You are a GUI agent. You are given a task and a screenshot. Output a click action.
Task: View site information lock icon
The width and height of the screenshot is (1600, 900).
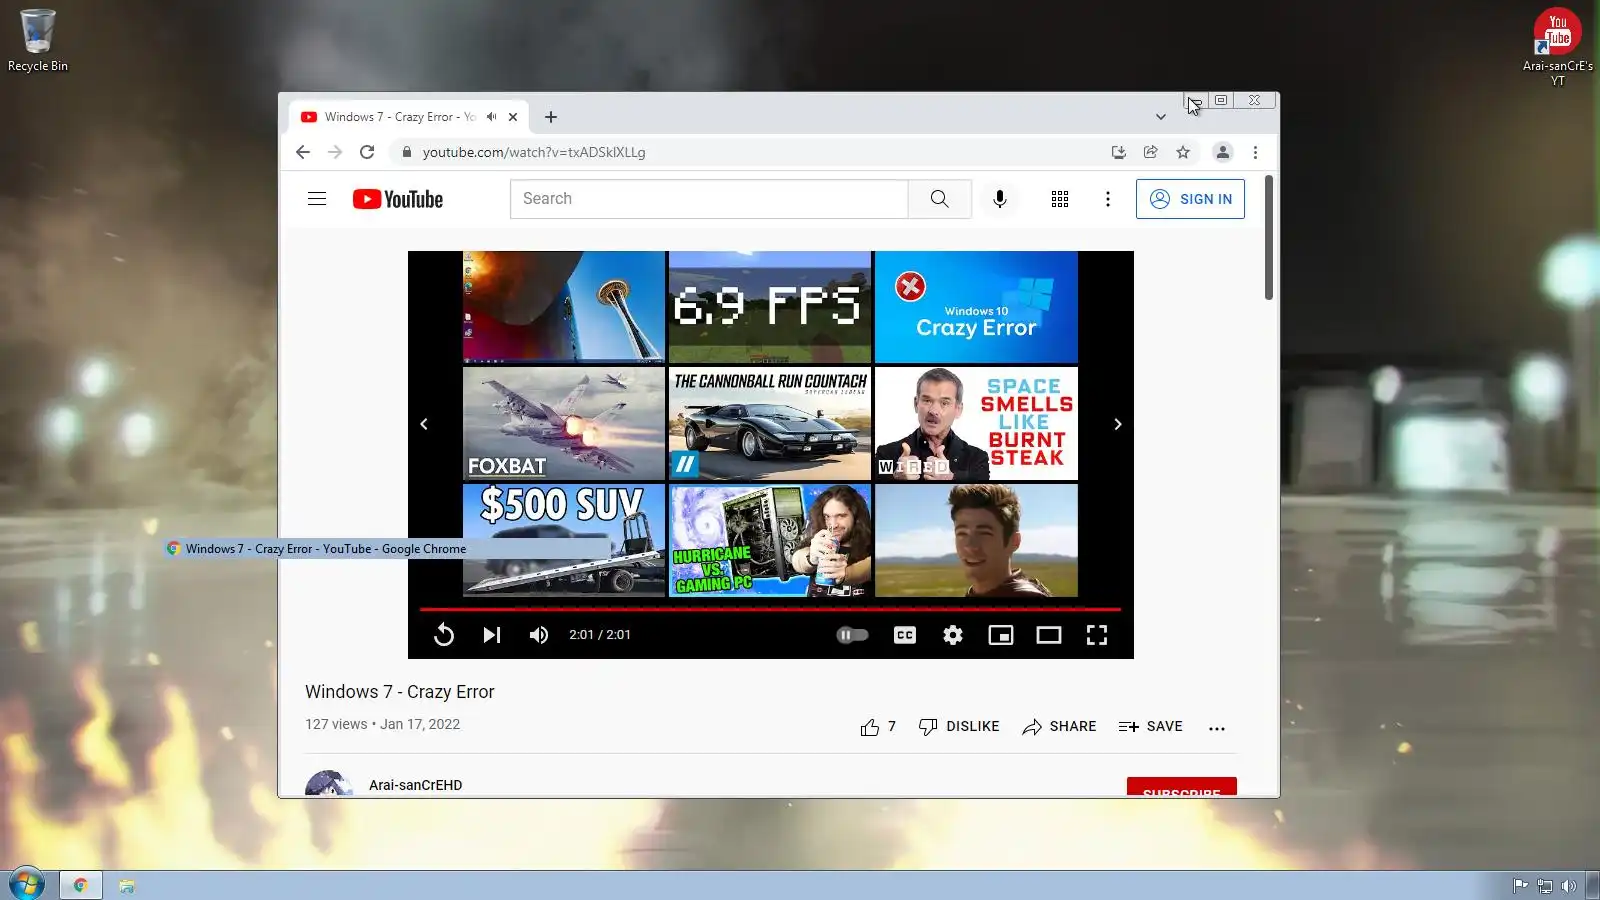click(406, 152)
